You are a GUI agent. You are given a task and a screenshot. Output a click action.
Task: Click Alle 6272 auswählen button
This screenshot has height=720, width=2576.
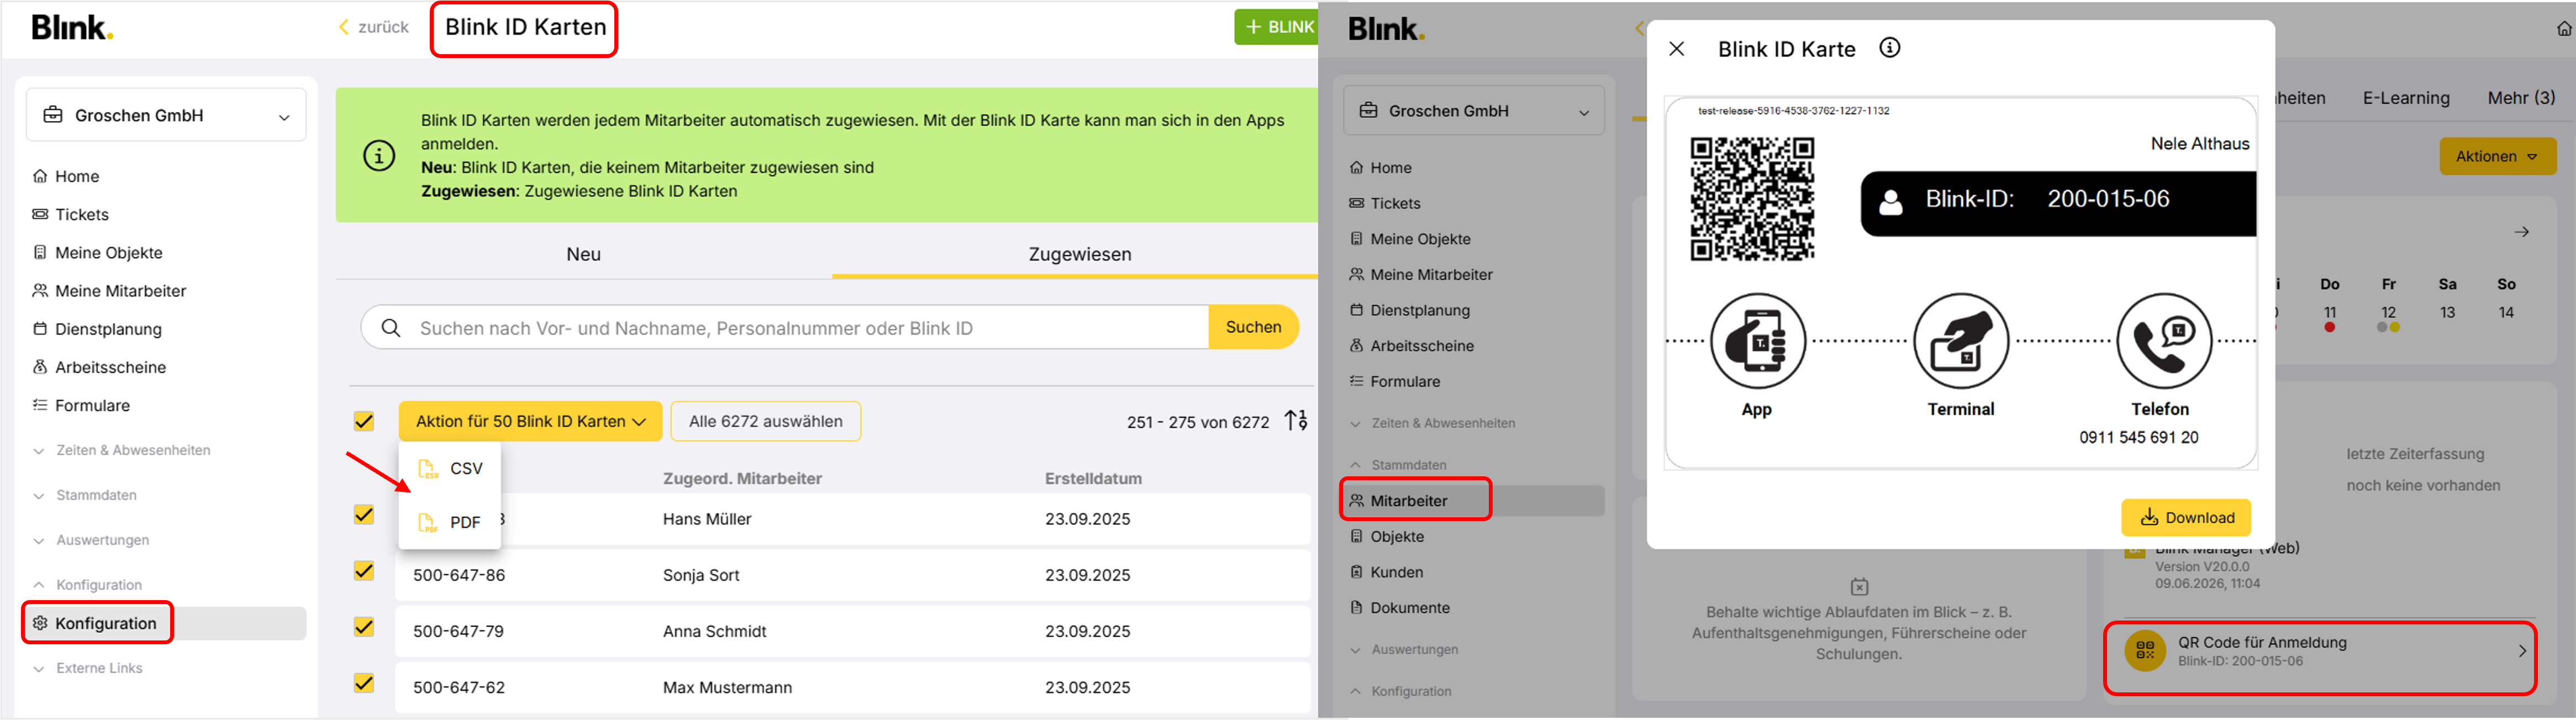pos(766,421)
